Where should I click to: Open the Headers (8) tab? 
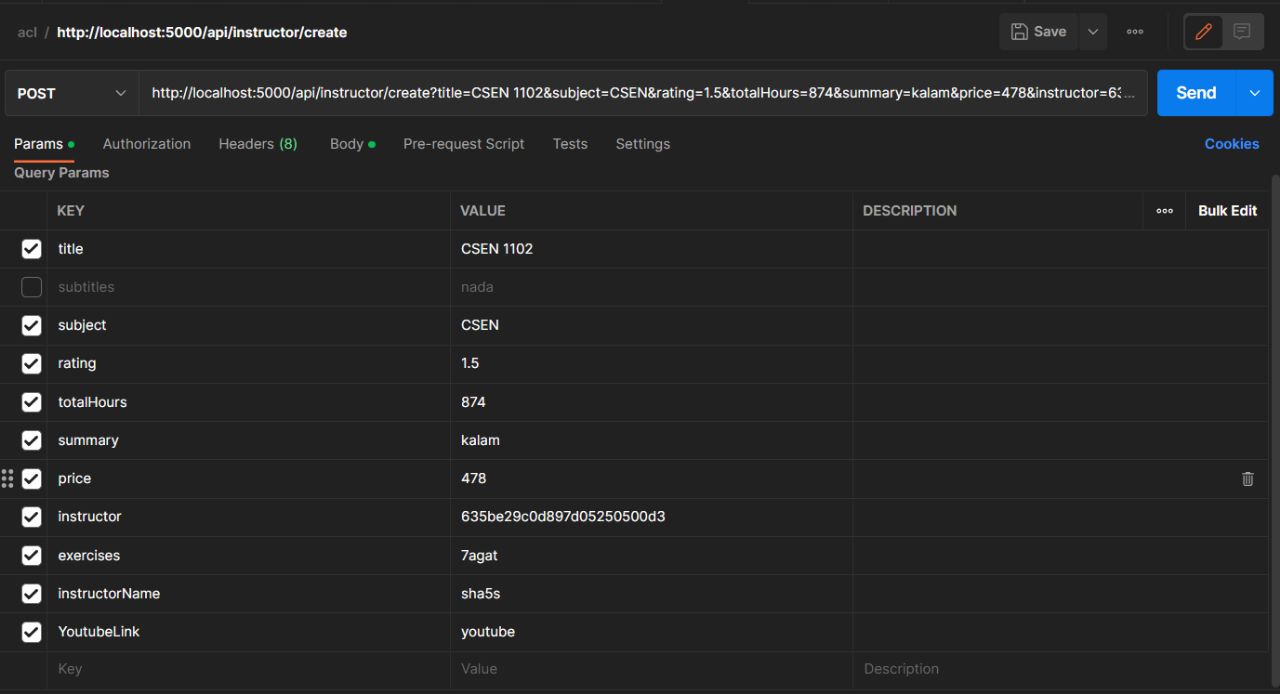[257, 144]
